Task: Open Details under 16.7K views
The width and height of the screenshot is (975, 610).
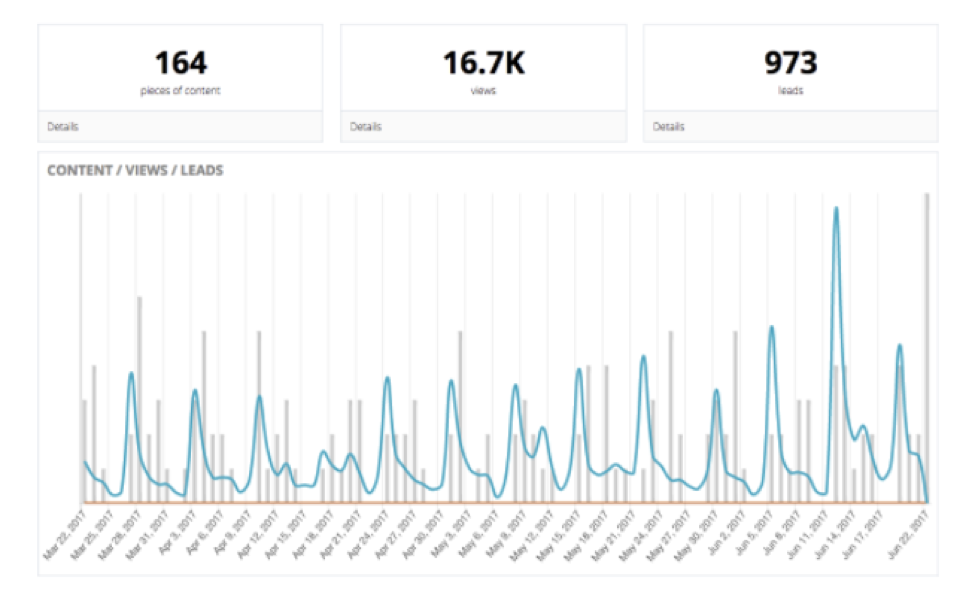Action: click(366, 127)
